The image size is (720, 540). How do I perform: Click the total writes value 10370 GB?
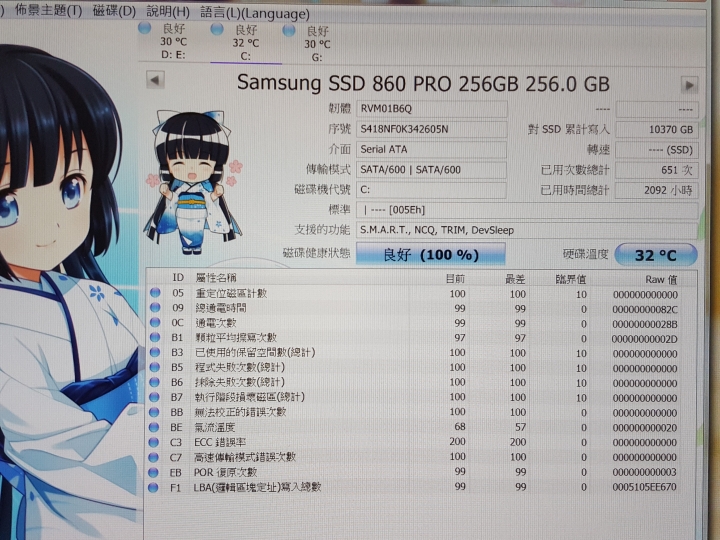657,129
